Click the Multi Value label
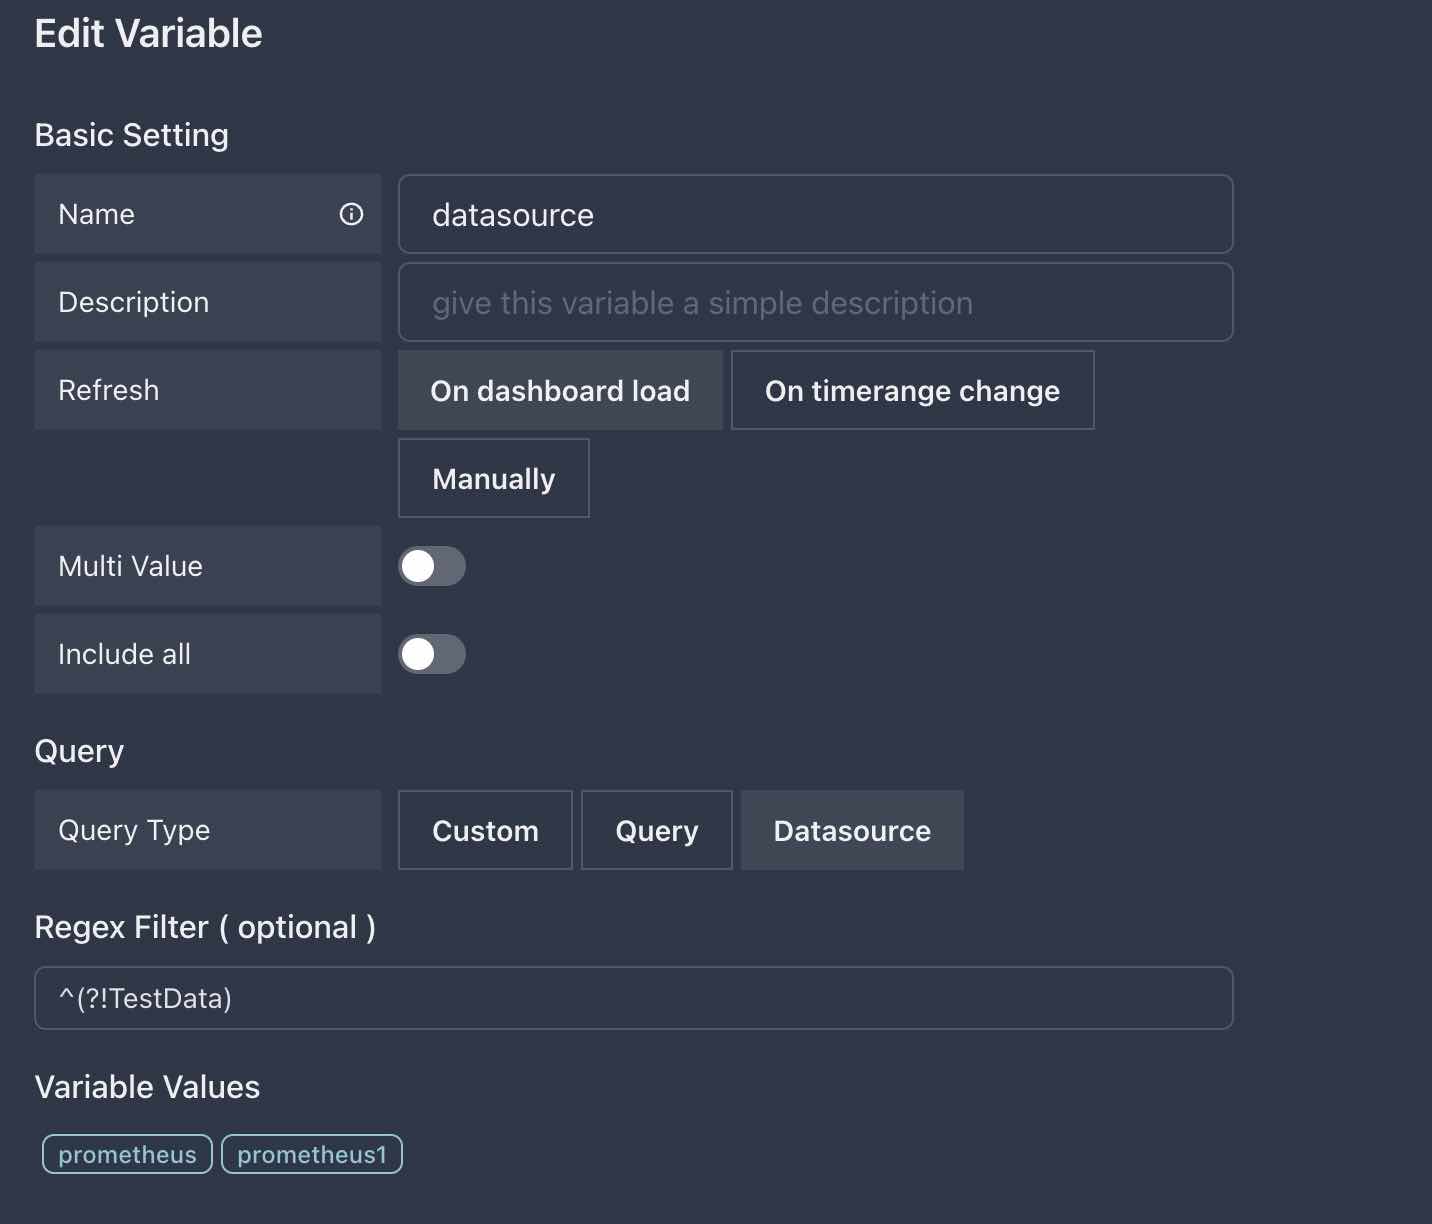This screenshot has width=1432, height=1224. point(208,566)
